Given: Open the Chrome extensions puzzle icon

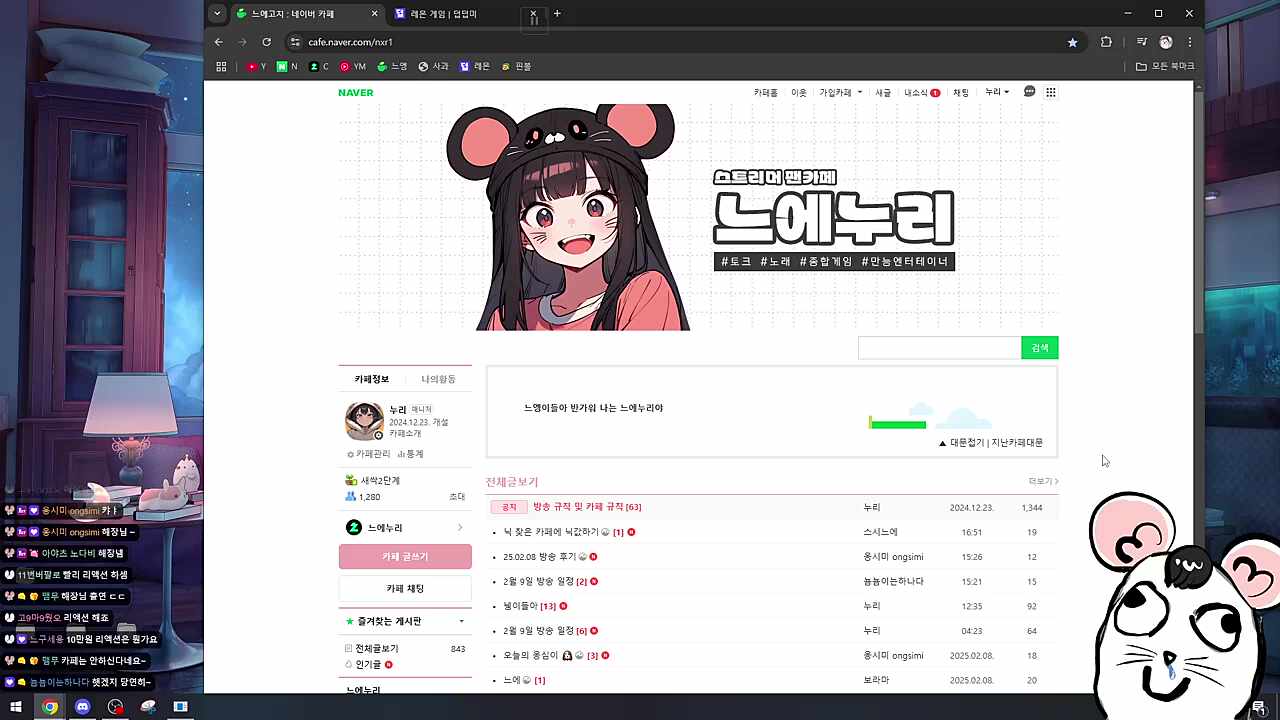Looking at the screenshot, I should (x=1106, y=42).
